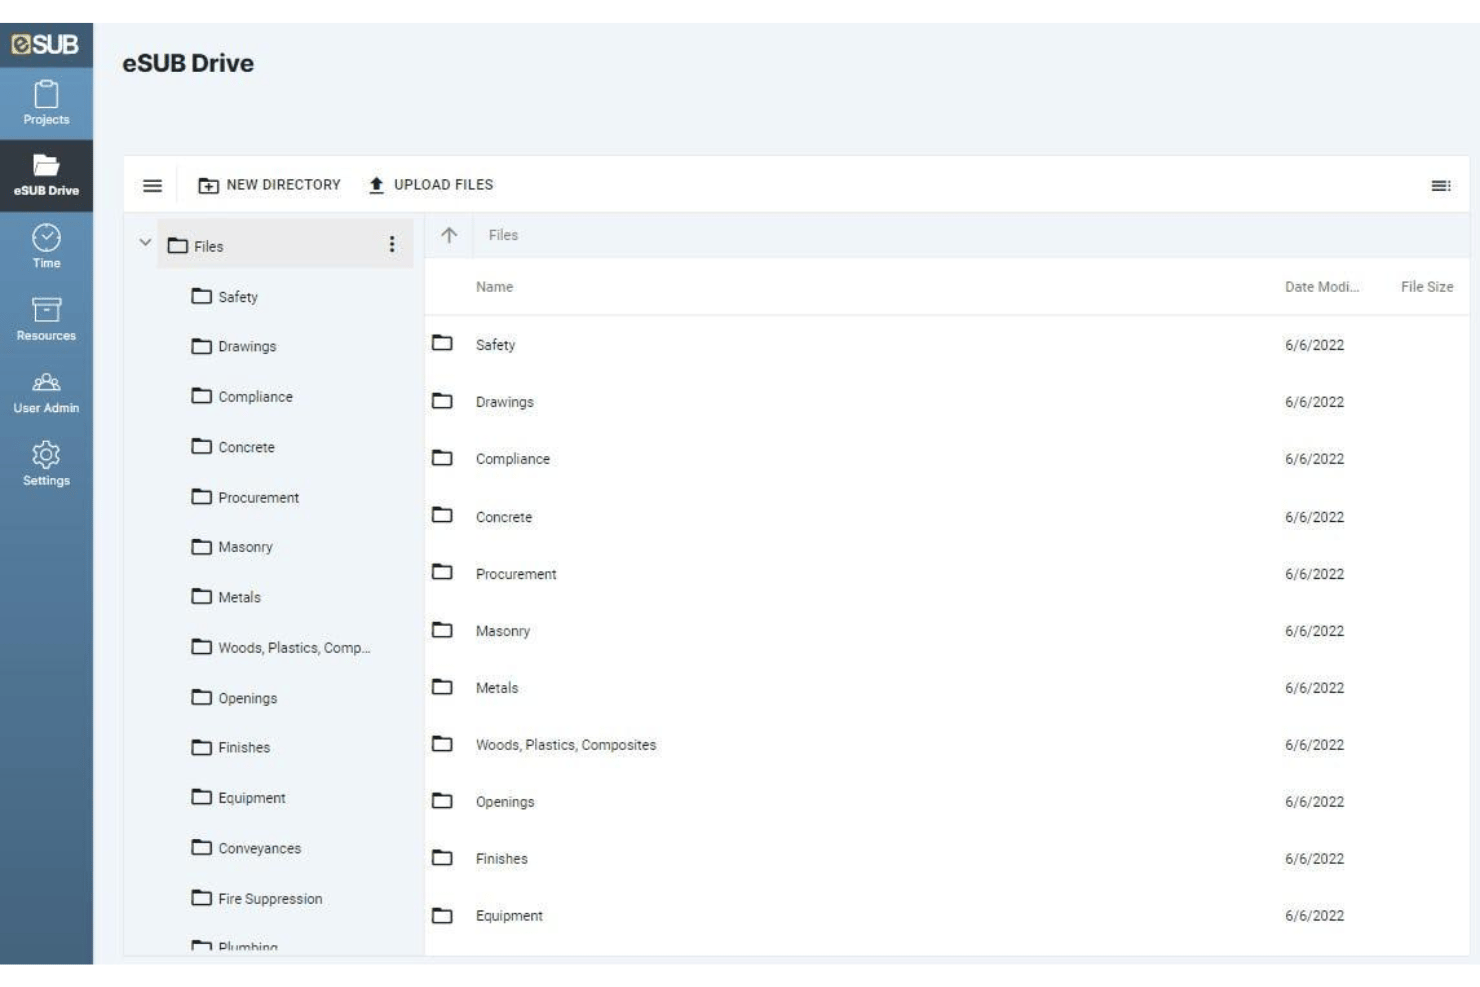
Task: Sort by the Name column header
Action: click(x=494, y=287)
